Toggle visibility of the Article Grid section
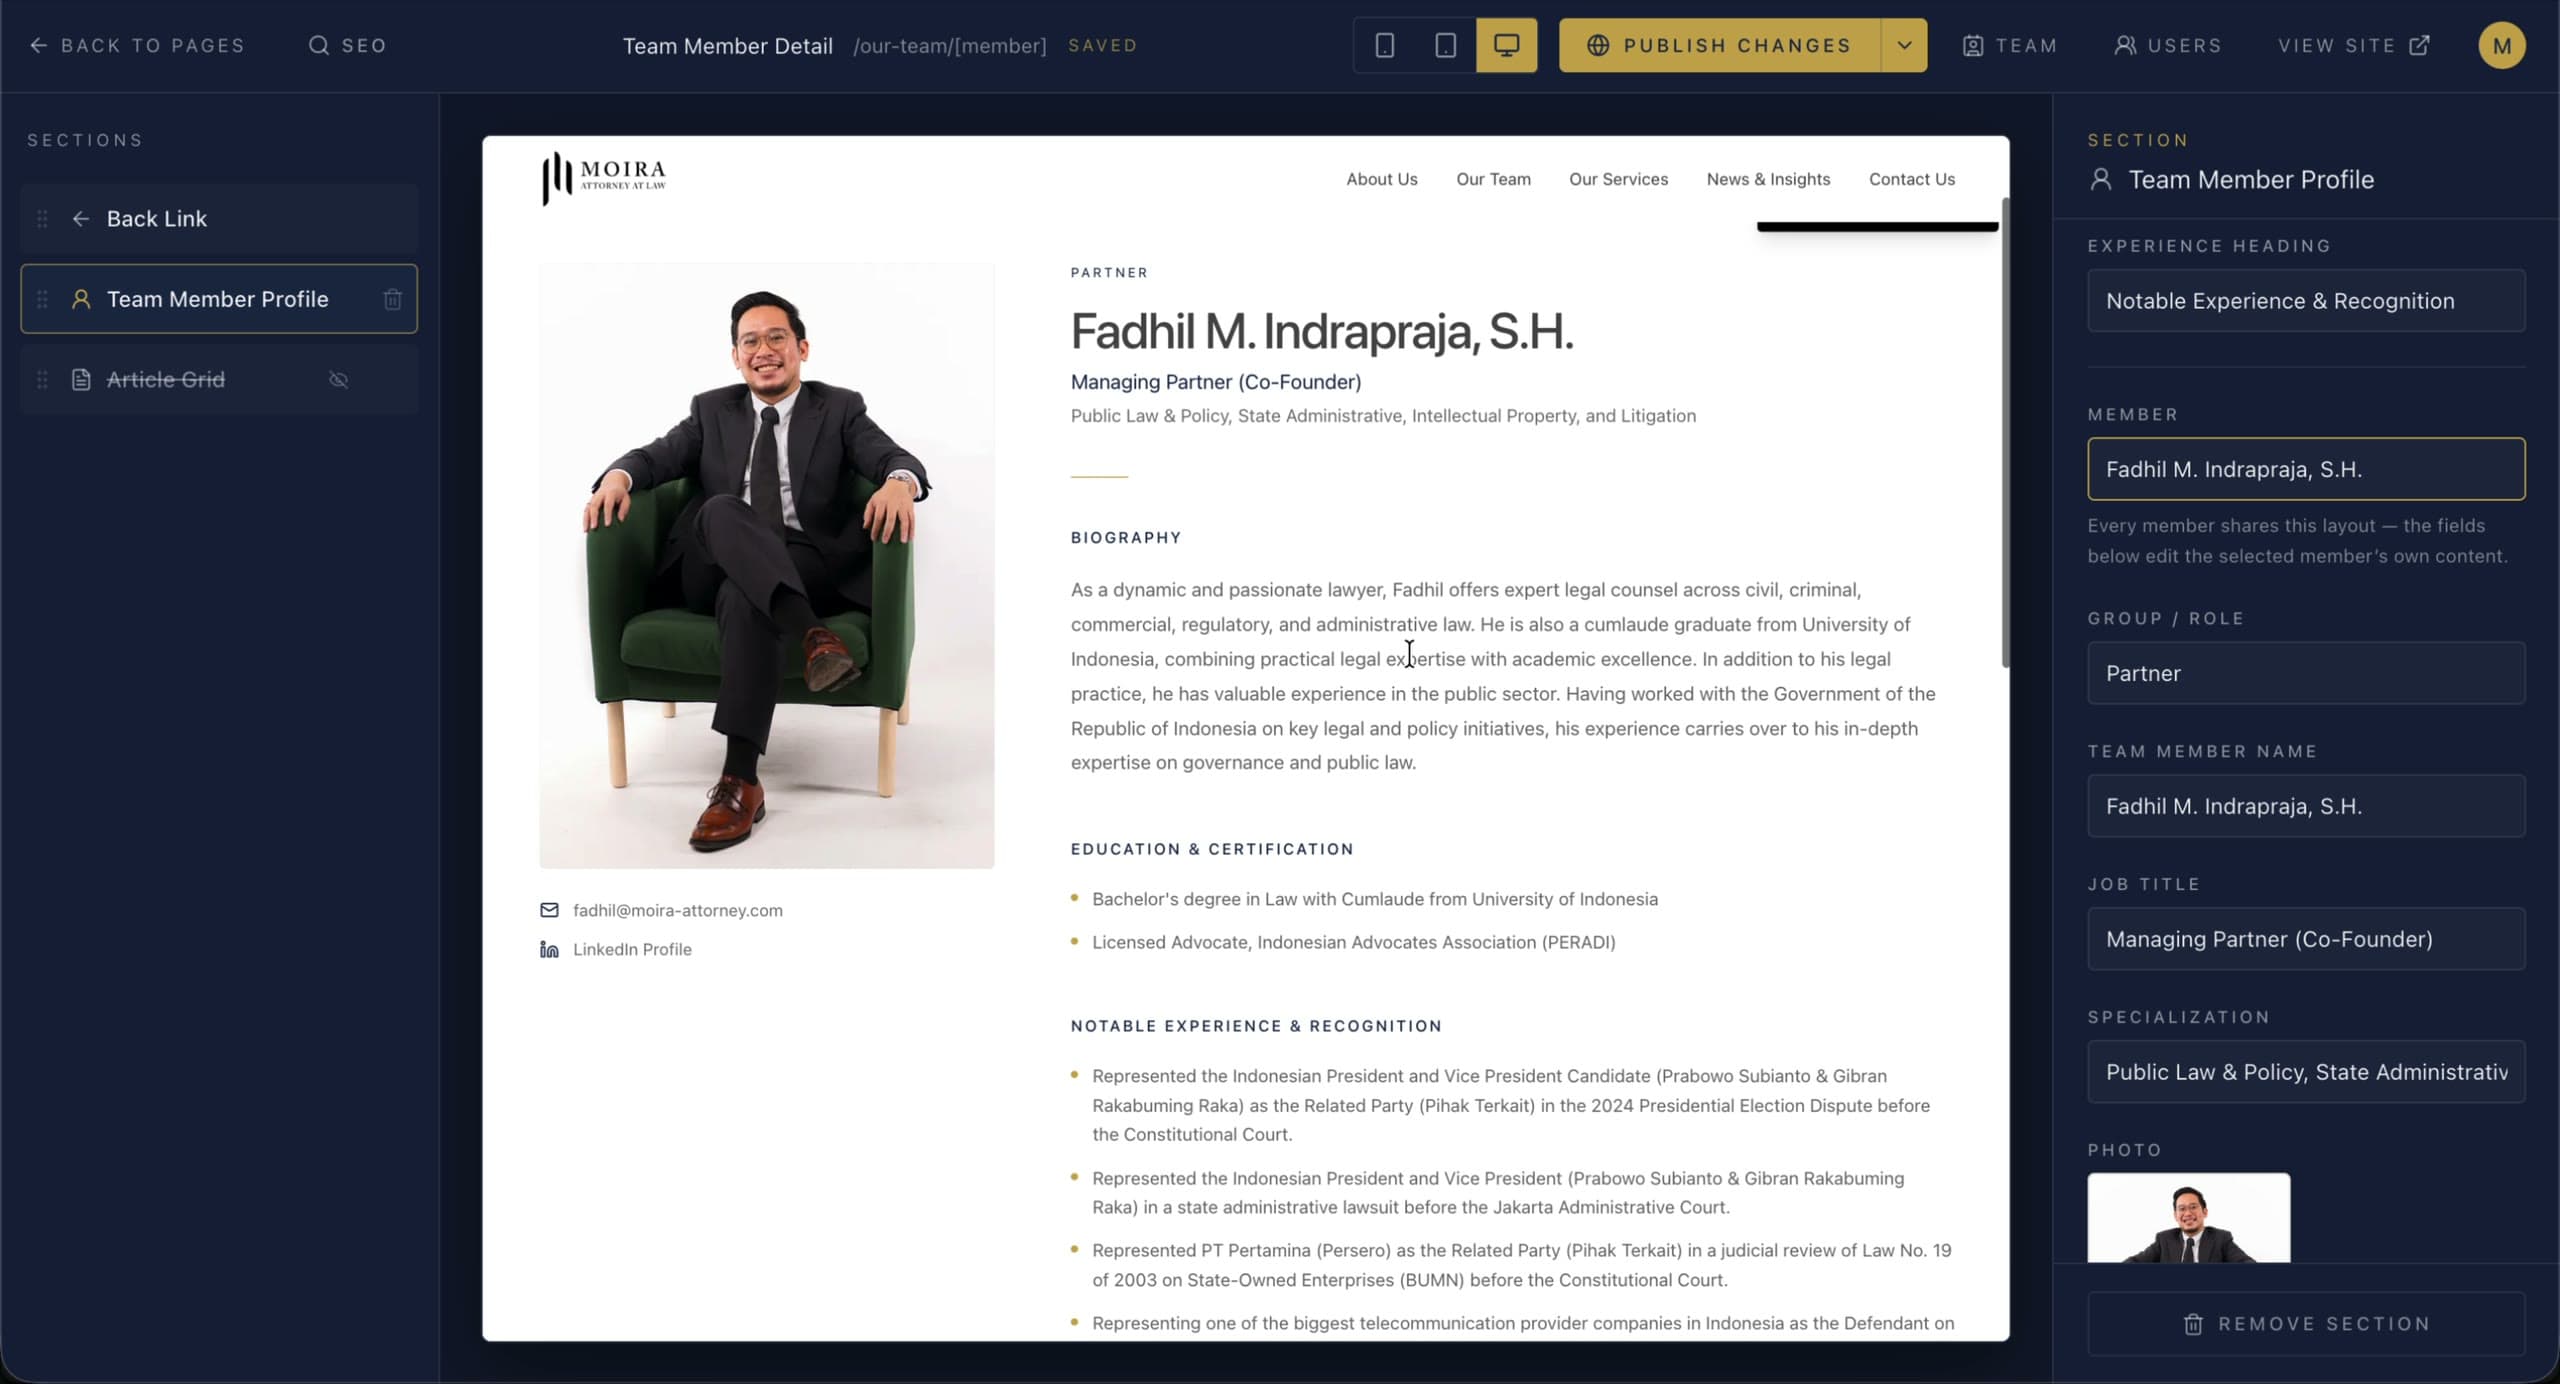Viewport: 2560px width, 1384px height. [x=339, y=380]
